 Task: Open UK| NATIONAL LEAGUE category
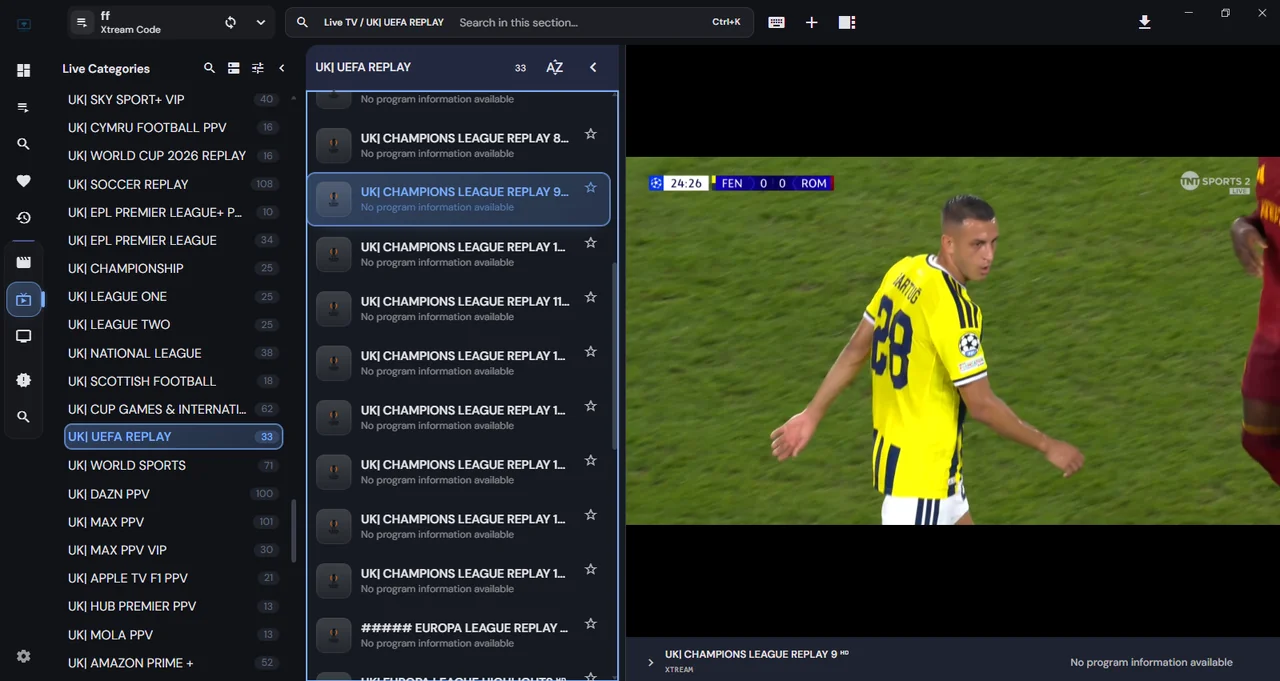coord(173,353)
